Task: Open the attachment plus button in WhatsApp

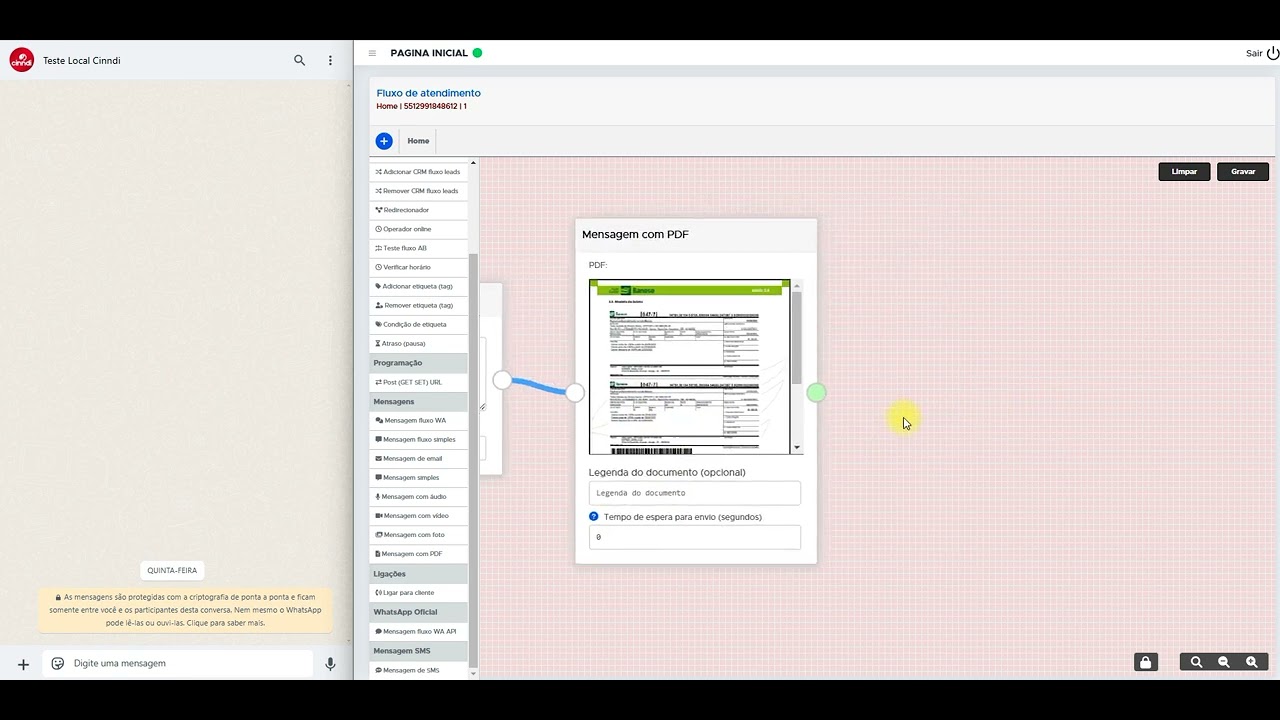Action: point(23,664)
